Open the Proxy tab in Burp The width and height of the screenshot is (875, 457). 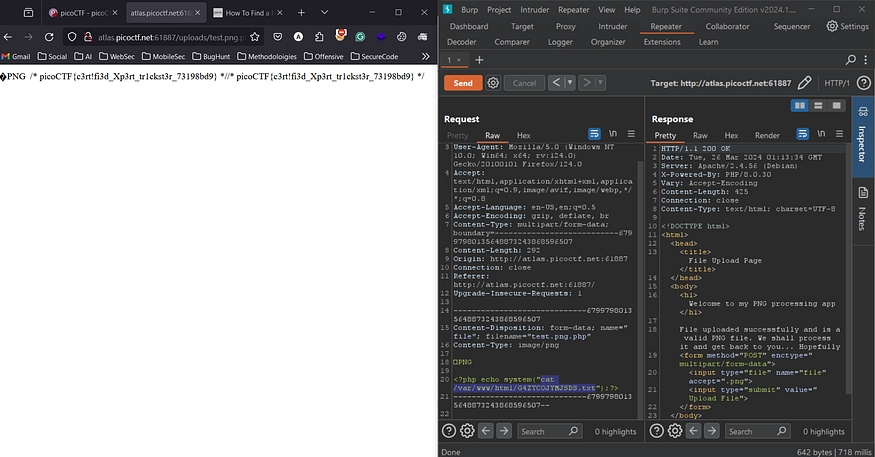point(566,26)
